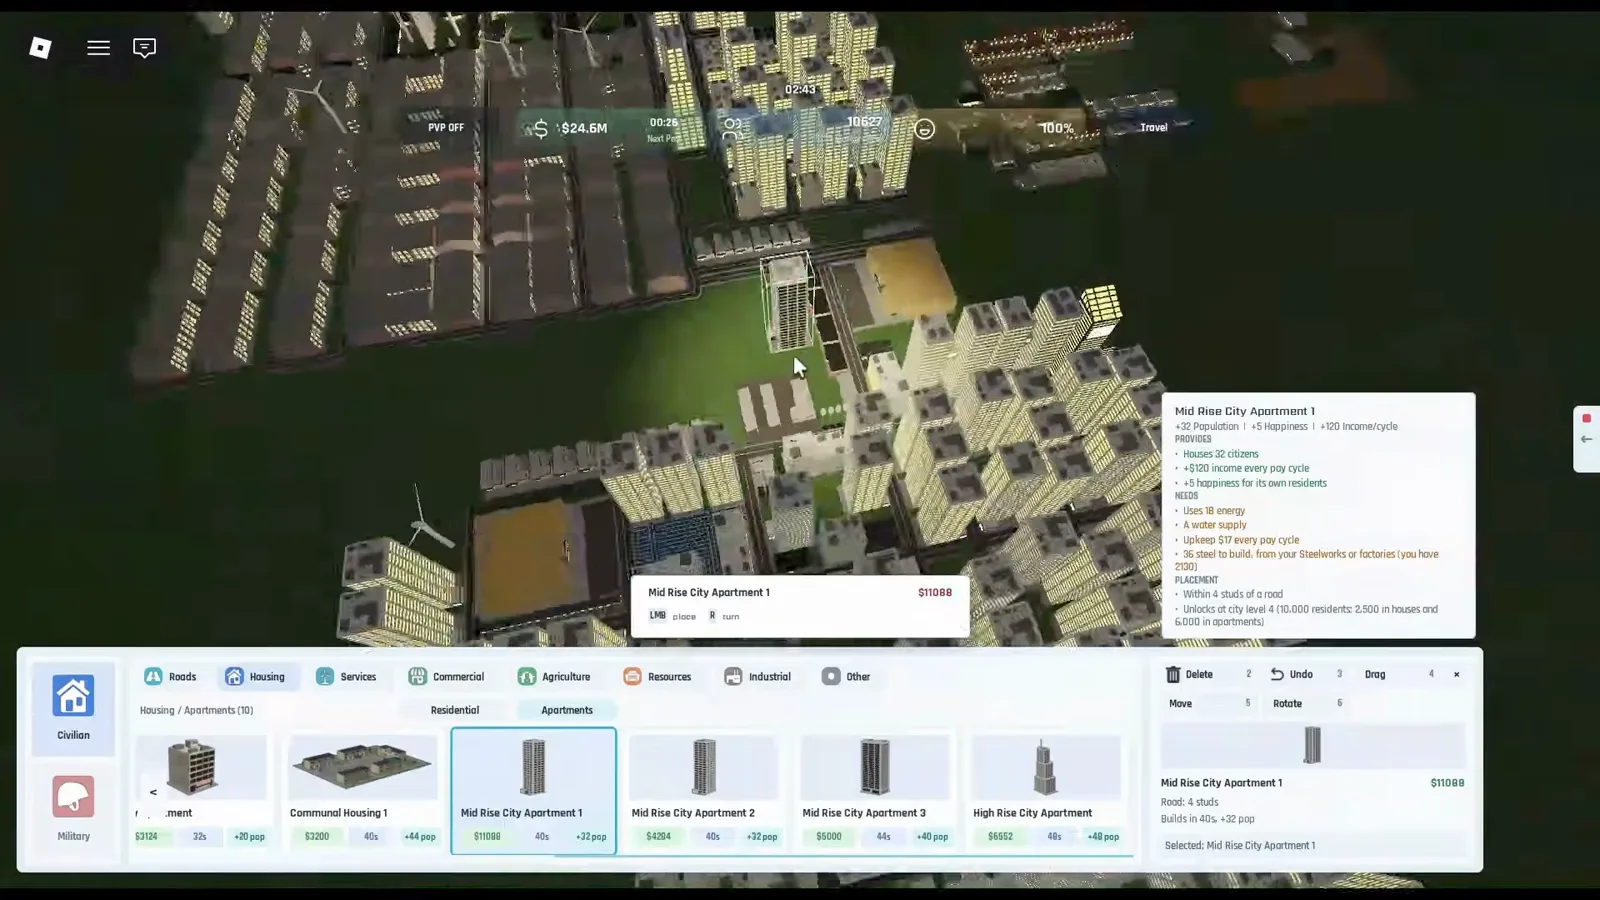This screenshot has height=900, width=1600.
Task: Activate the Move tool
Action: [1180, 704]
